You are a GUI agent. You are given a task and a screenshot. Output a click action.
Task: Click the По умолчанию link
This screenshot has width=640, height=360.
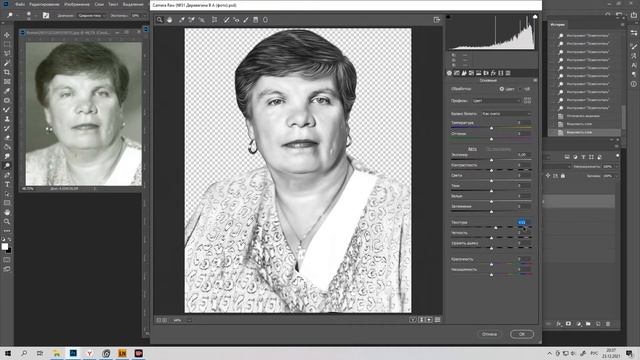[x=499, y=149]
